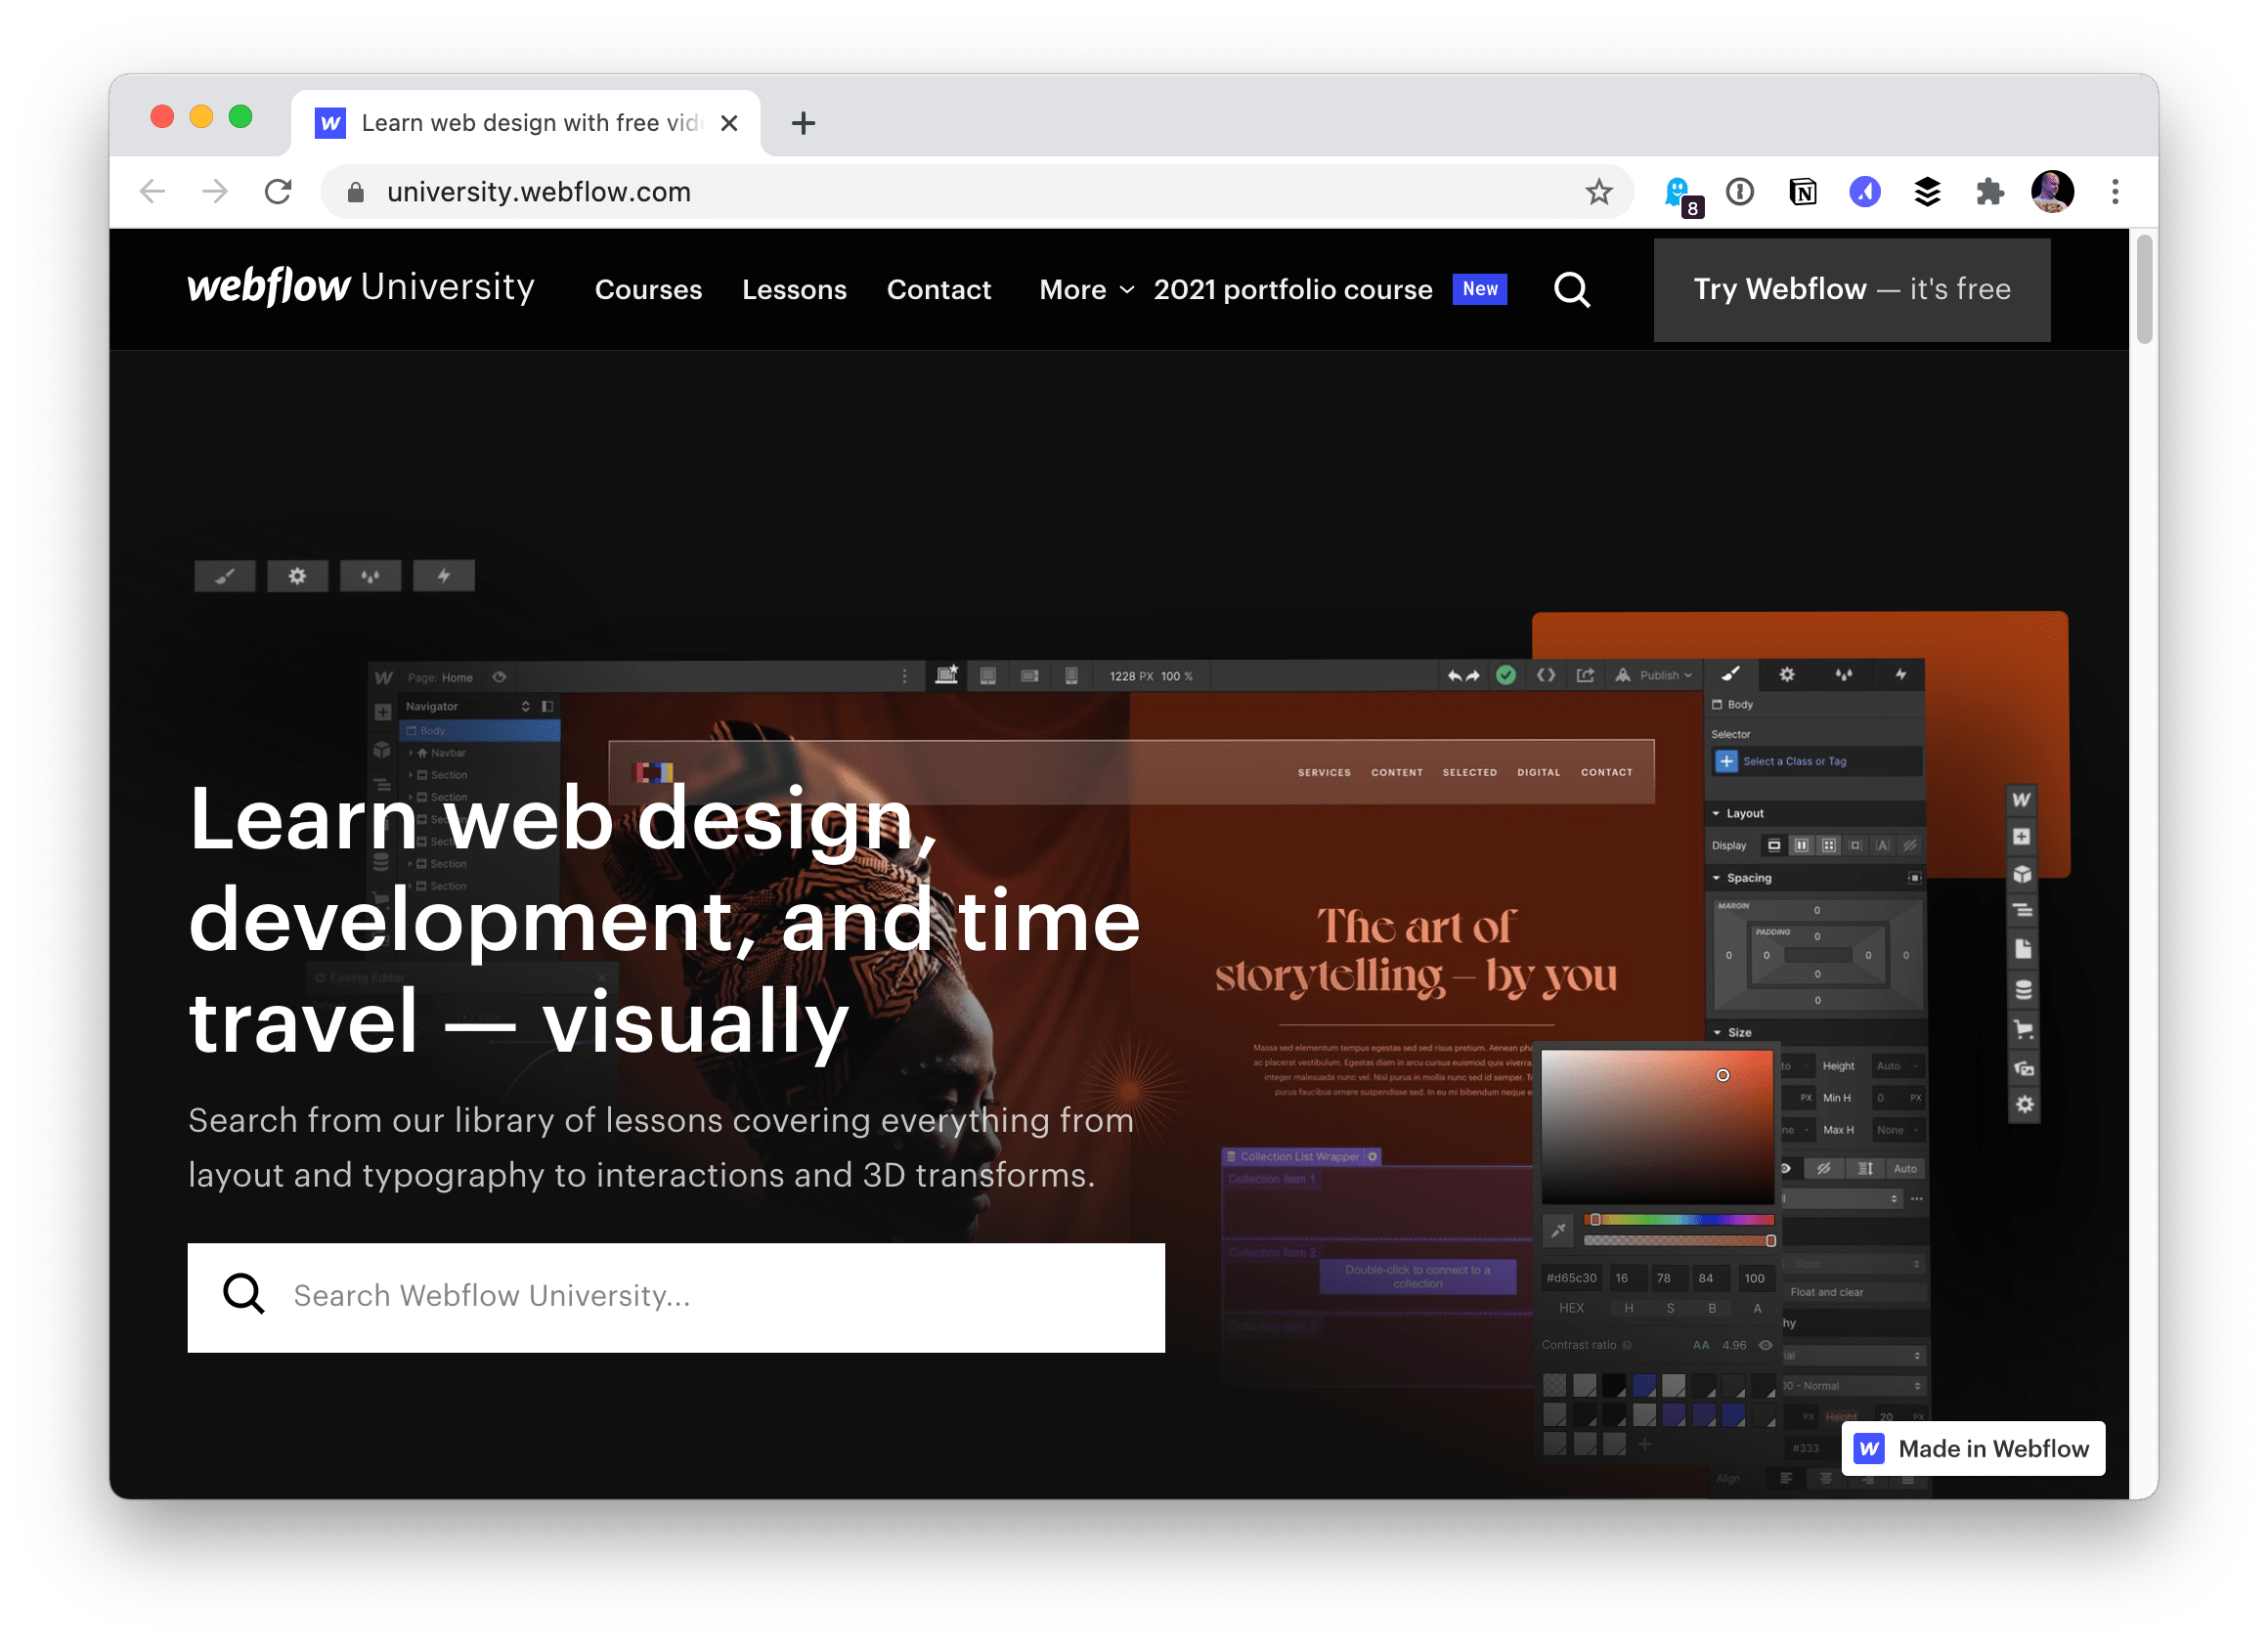Viewport: 2268px width, 1644px height.
Task: Open the Add elements plus panel
Action: point(2021,836)
